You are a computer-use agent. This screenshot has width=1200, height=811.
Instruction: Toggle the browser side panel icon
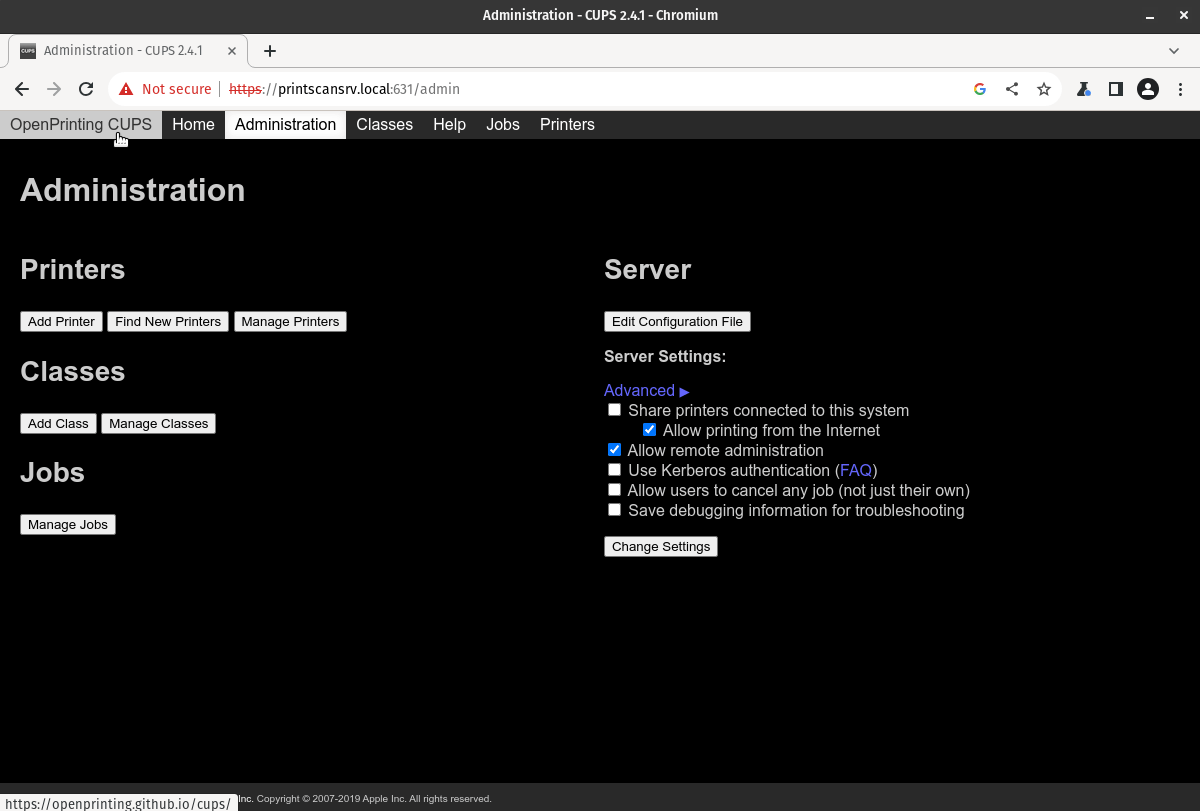pyautogui.click(x=1116, y=89)
